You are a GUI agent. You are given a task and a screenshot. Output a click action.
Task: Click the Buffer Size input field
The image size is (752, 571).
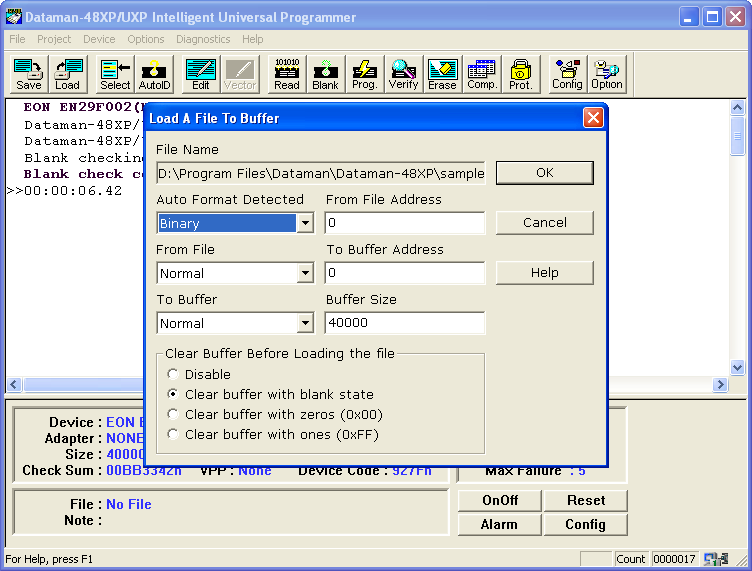coord(404,323)
